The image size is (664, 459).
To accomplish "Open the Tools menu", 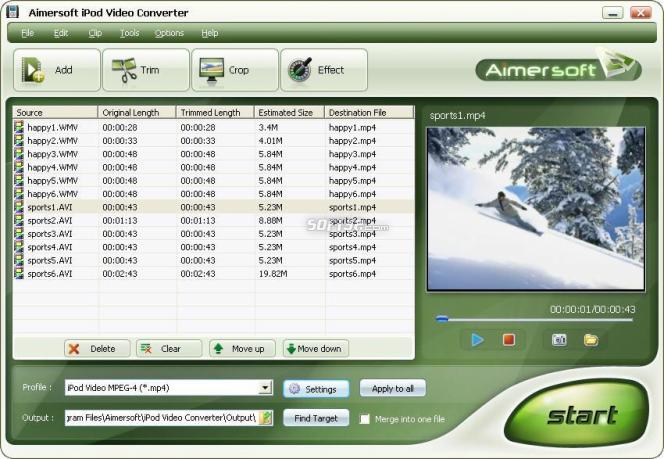I will pyautogui.click(x=129, y=33).
